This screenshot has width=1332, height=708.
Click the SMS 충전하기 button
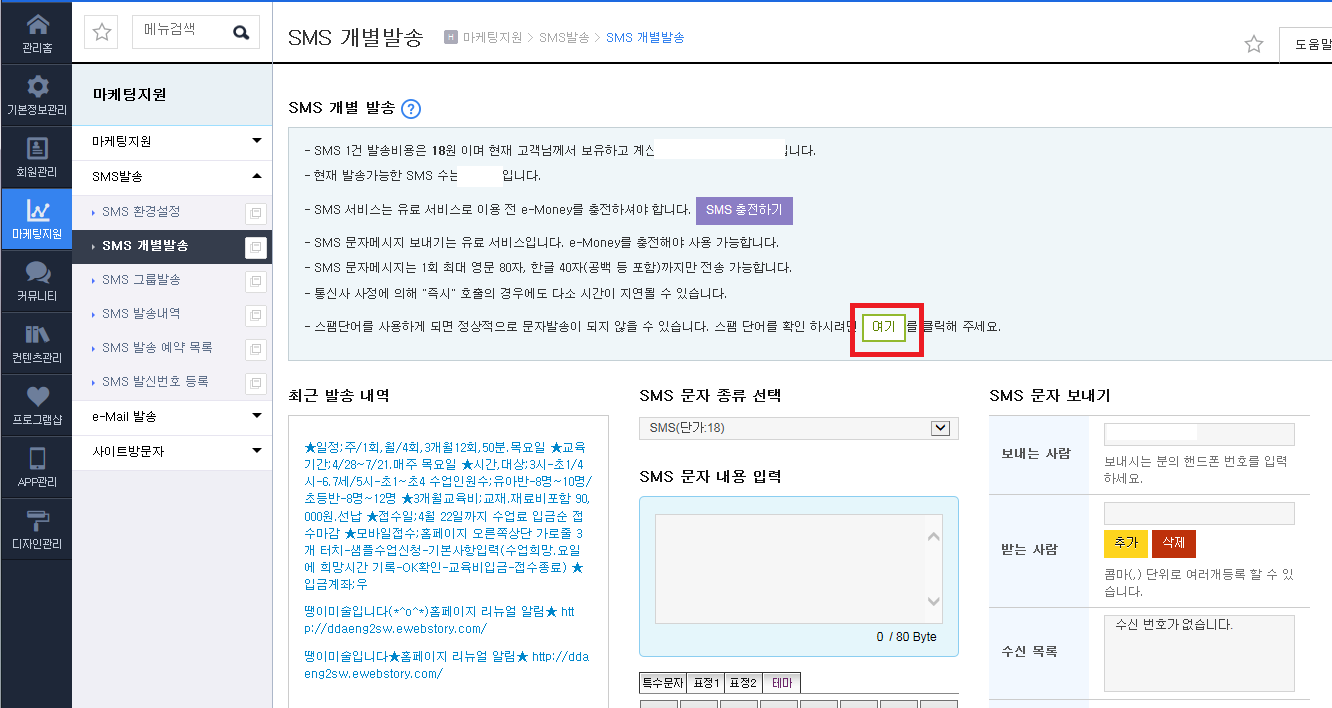744,210
